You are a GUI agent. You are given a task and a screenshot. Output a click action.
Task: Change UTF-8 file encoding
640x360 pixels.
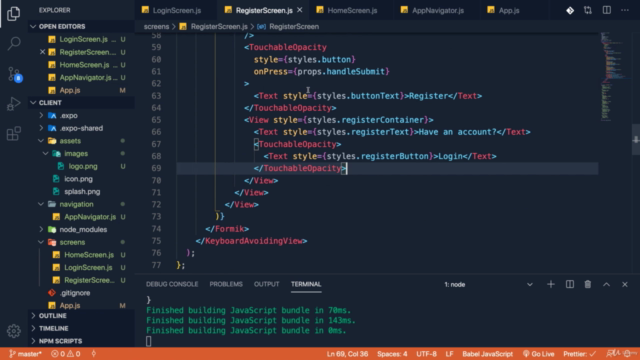click(426, 354)
